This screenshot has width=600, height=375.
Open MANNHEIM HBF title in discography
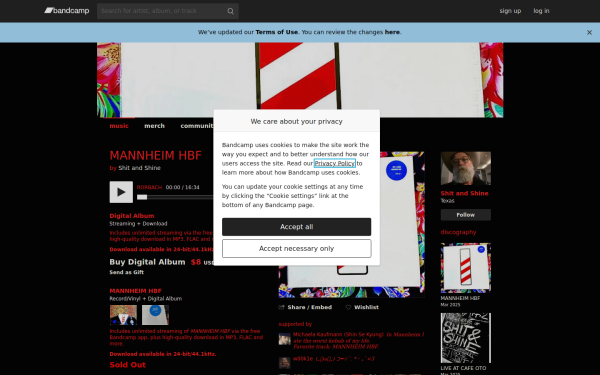(460, 298)
